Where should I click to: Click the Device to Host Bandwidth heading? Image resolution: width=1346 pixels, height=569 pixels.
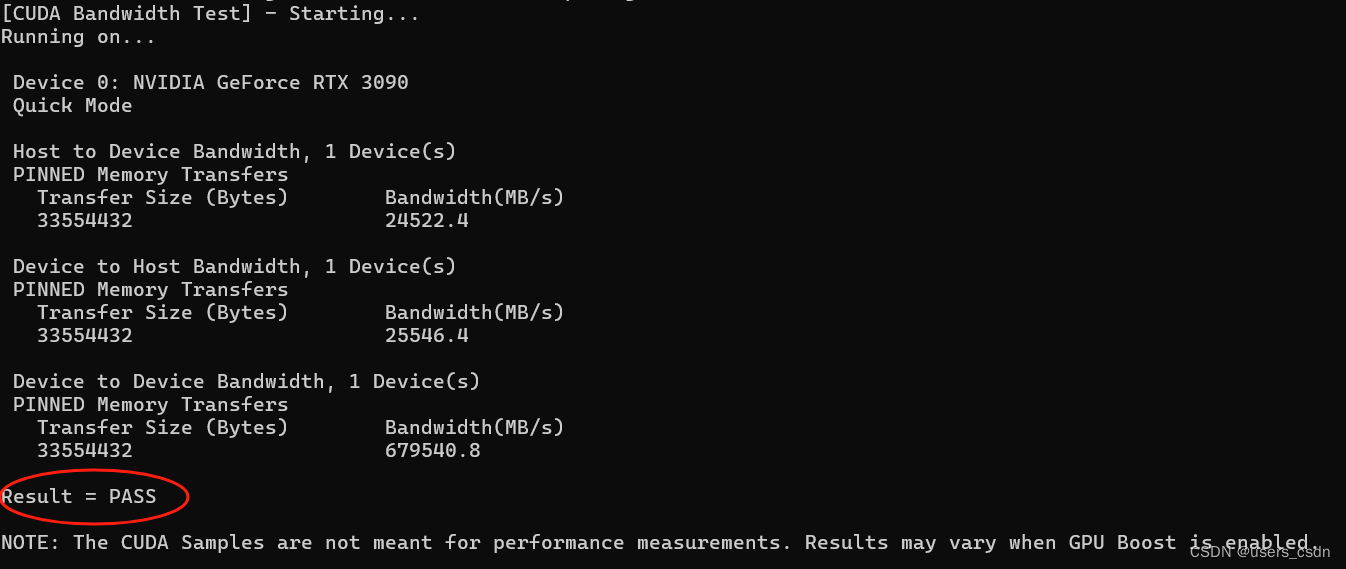(234, 266)
